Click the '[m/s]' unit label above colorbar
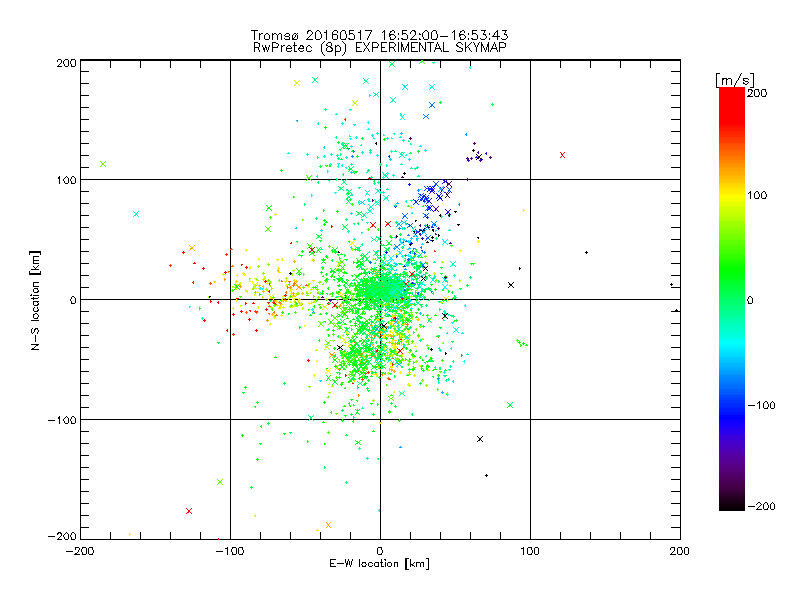The image size is (800, 600). click(x=735, y=80)
